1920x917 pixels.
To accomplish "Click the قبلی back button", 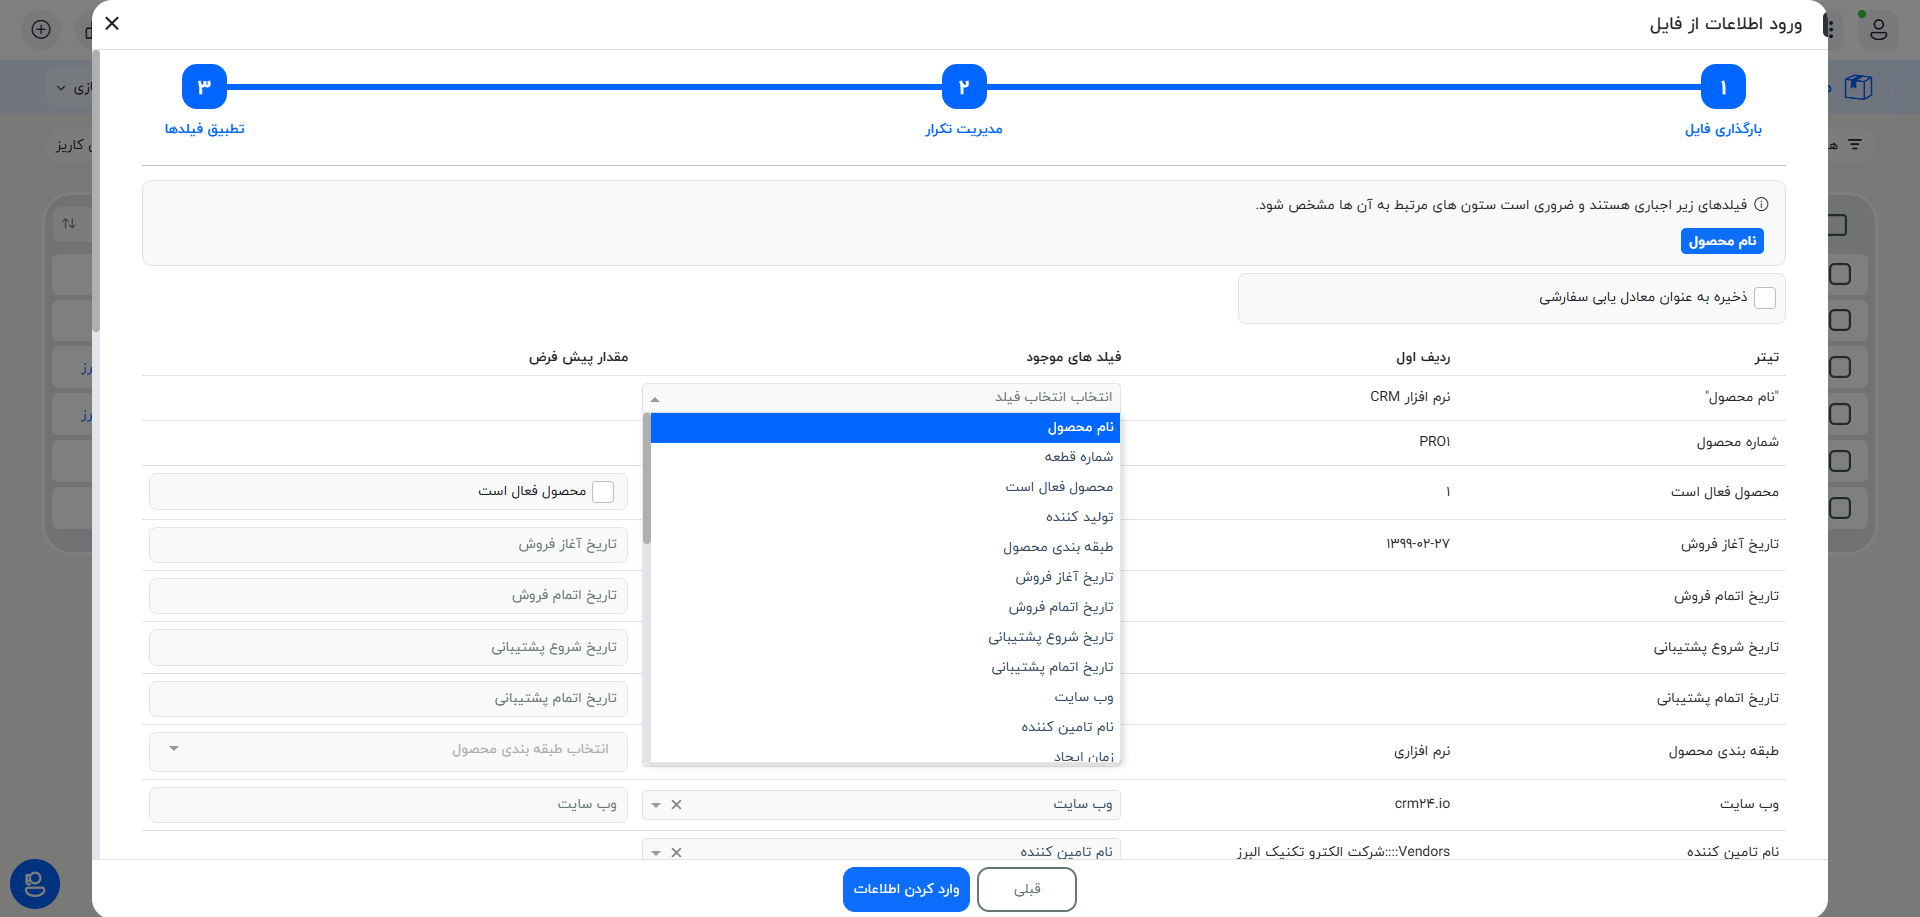I will pos(1026,889).
